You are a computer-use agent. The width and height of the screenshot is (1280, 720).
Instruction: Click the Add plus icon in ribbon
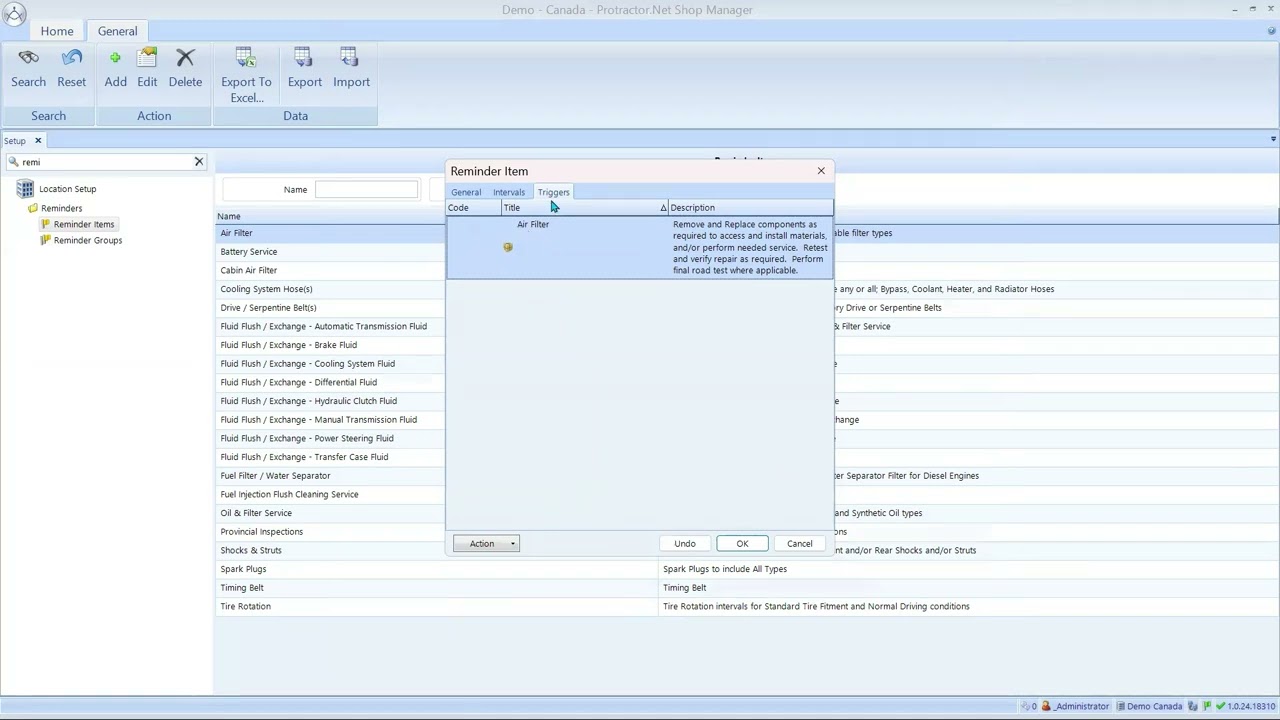(x=115, y=58)
